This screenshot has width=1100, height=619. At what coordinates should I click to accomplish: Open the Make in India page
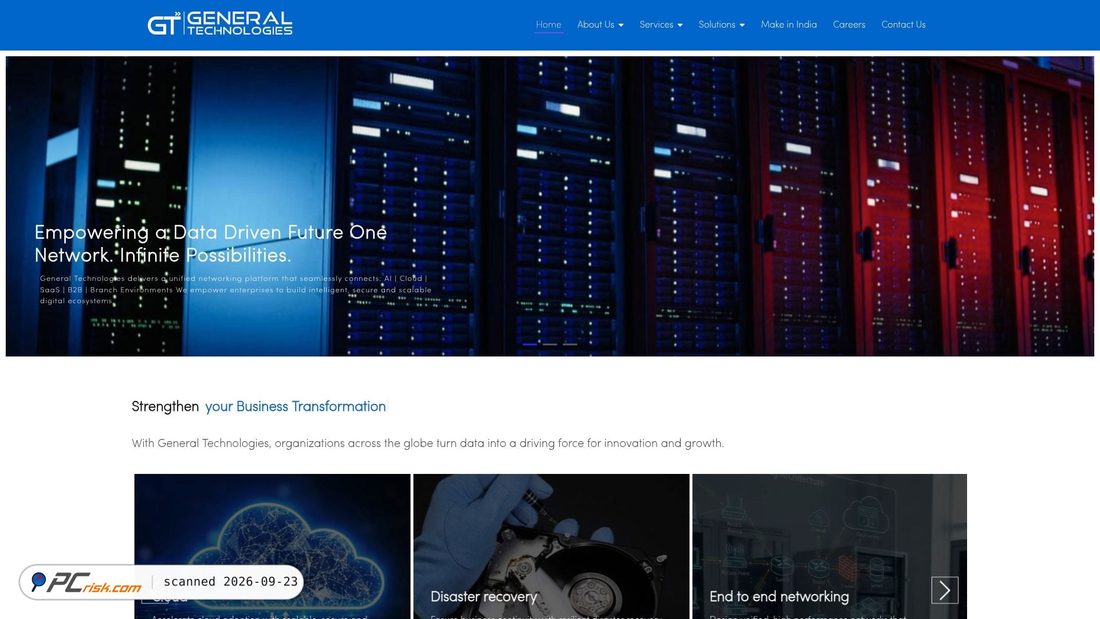click(x=789, y=25)
